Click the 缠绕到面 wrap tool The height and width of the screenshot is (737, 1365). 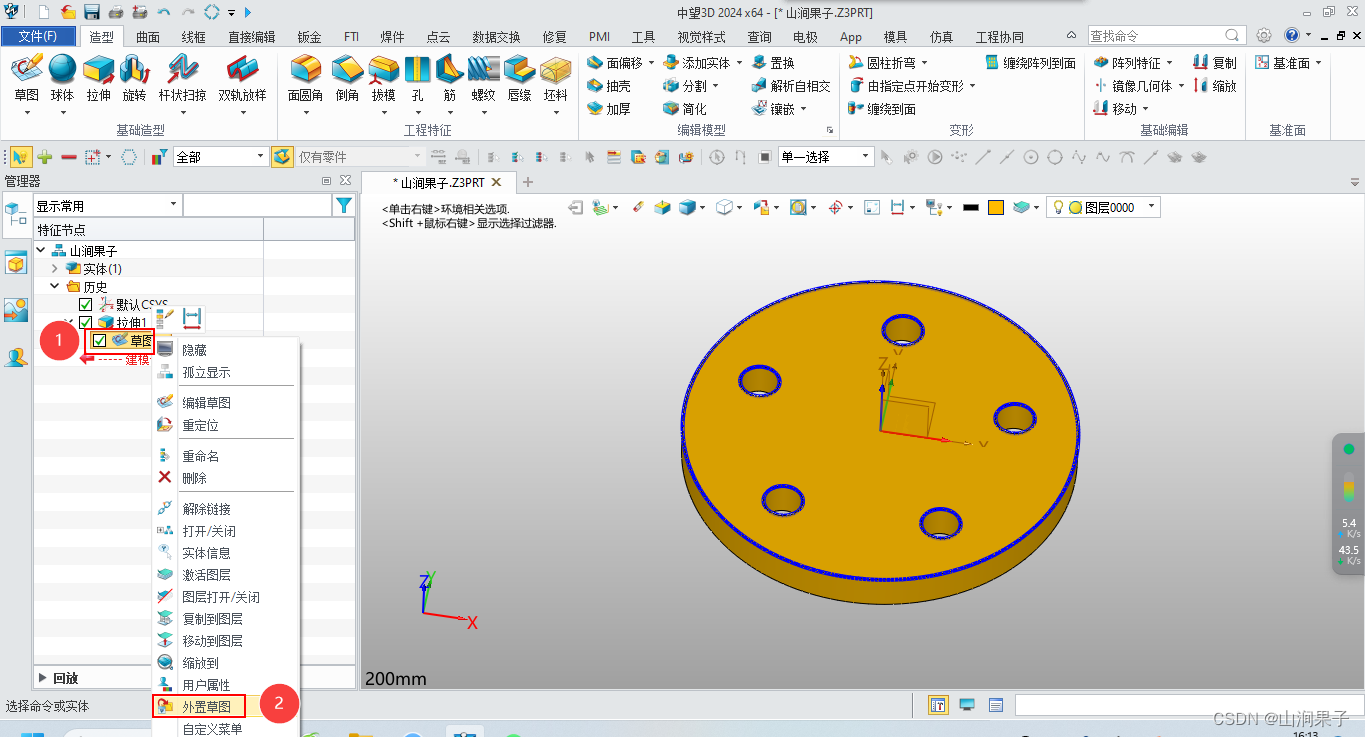tap(882, 109)
